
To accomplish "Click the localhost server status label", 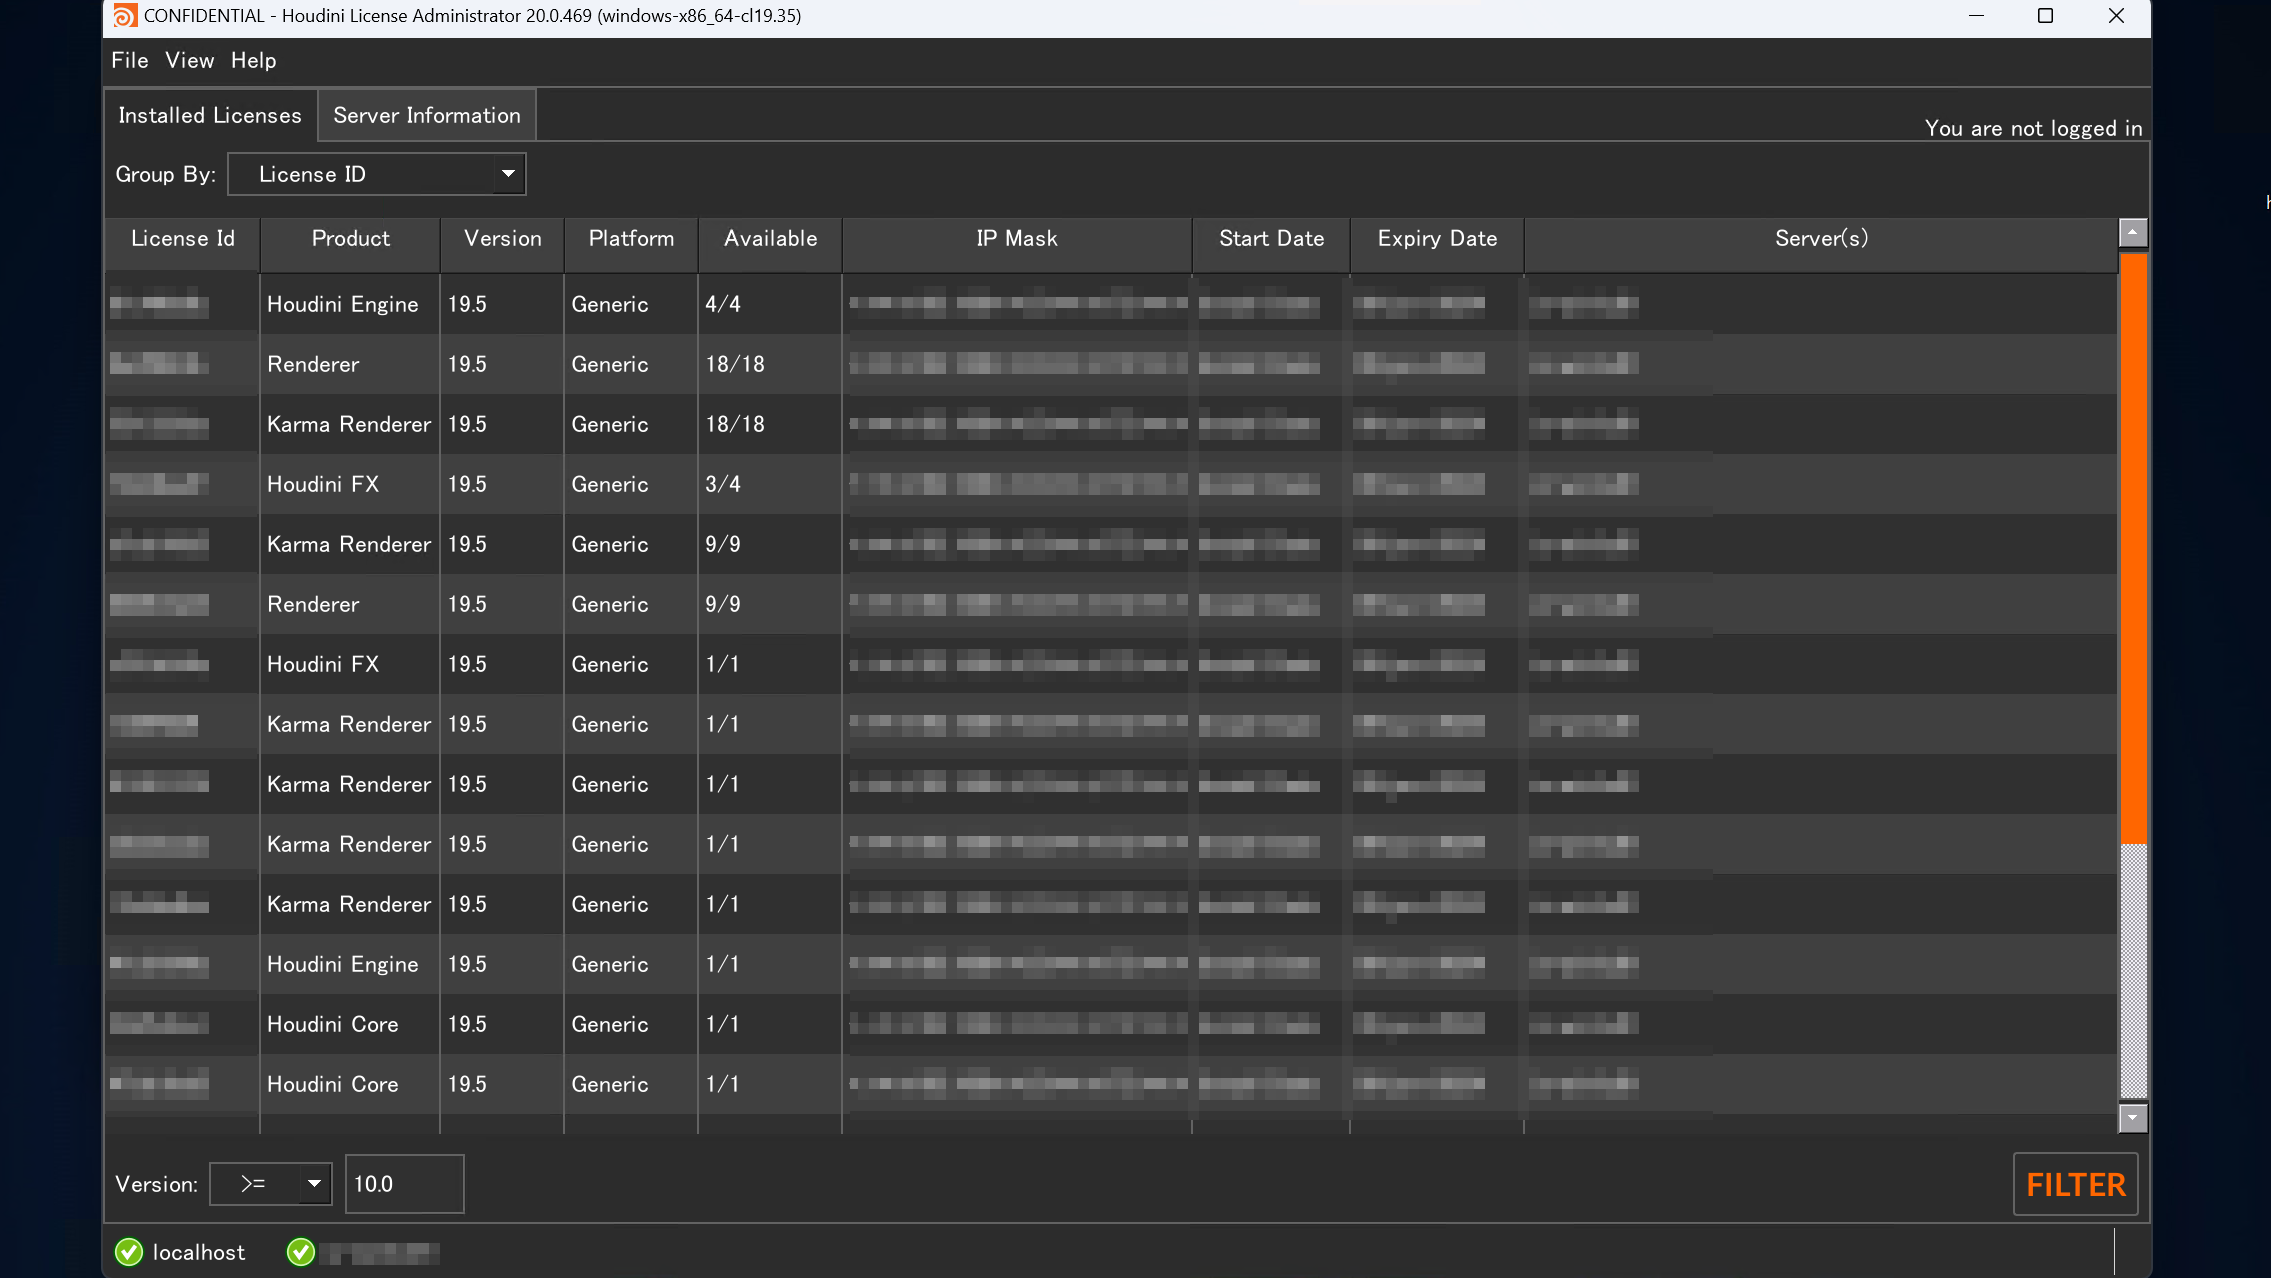I will (199, 1252).
